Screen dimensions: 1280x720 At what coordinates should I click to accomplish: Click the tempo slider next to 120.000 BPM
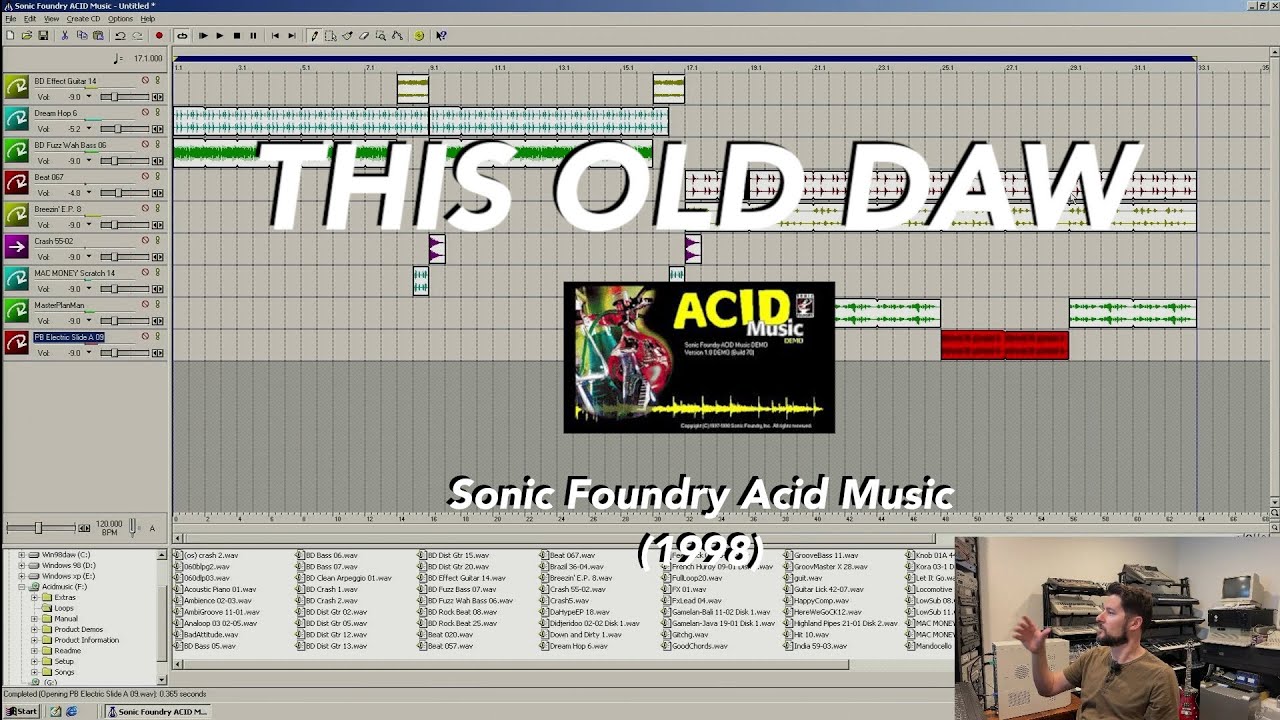coord(41,528)
